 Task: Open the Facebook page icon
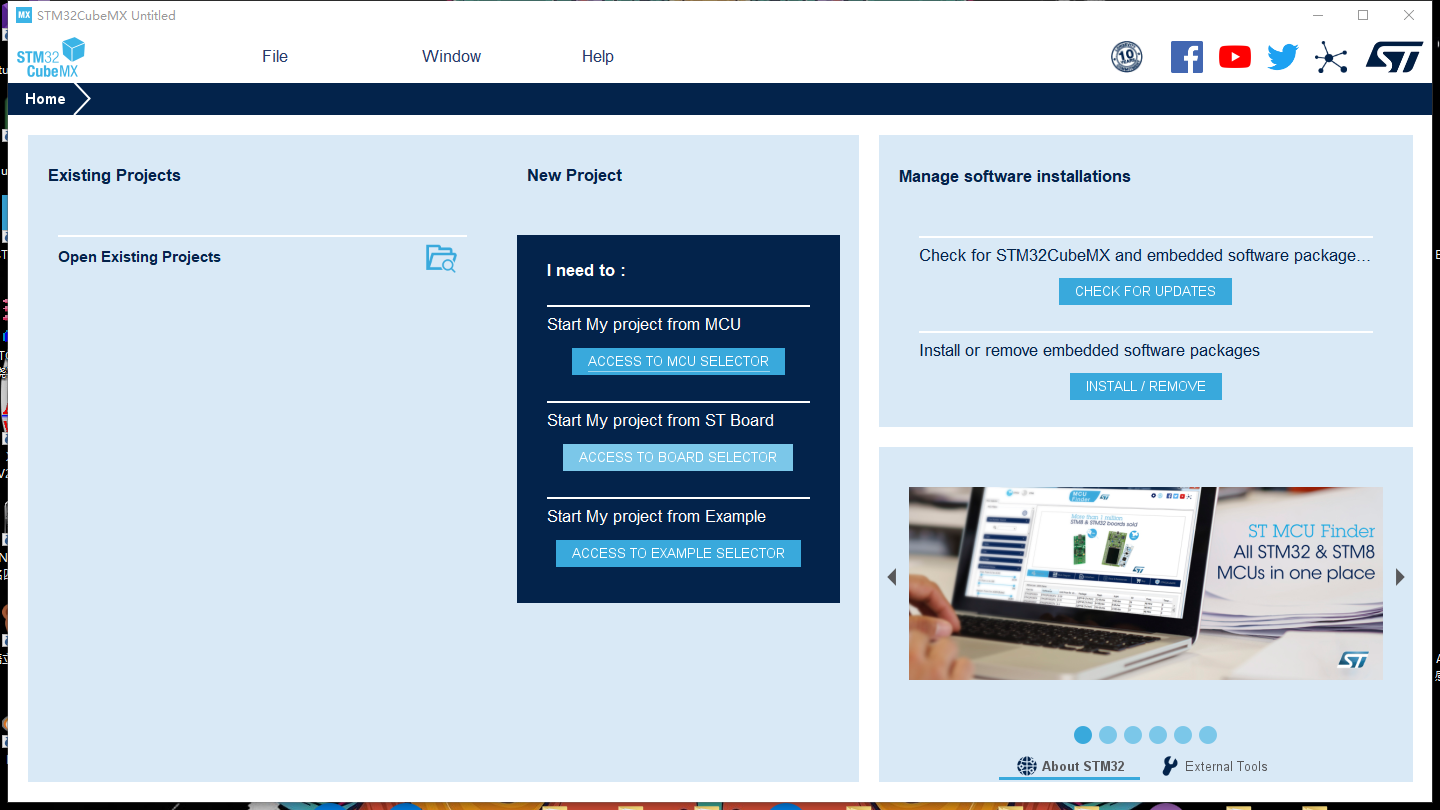(1187, 57)
